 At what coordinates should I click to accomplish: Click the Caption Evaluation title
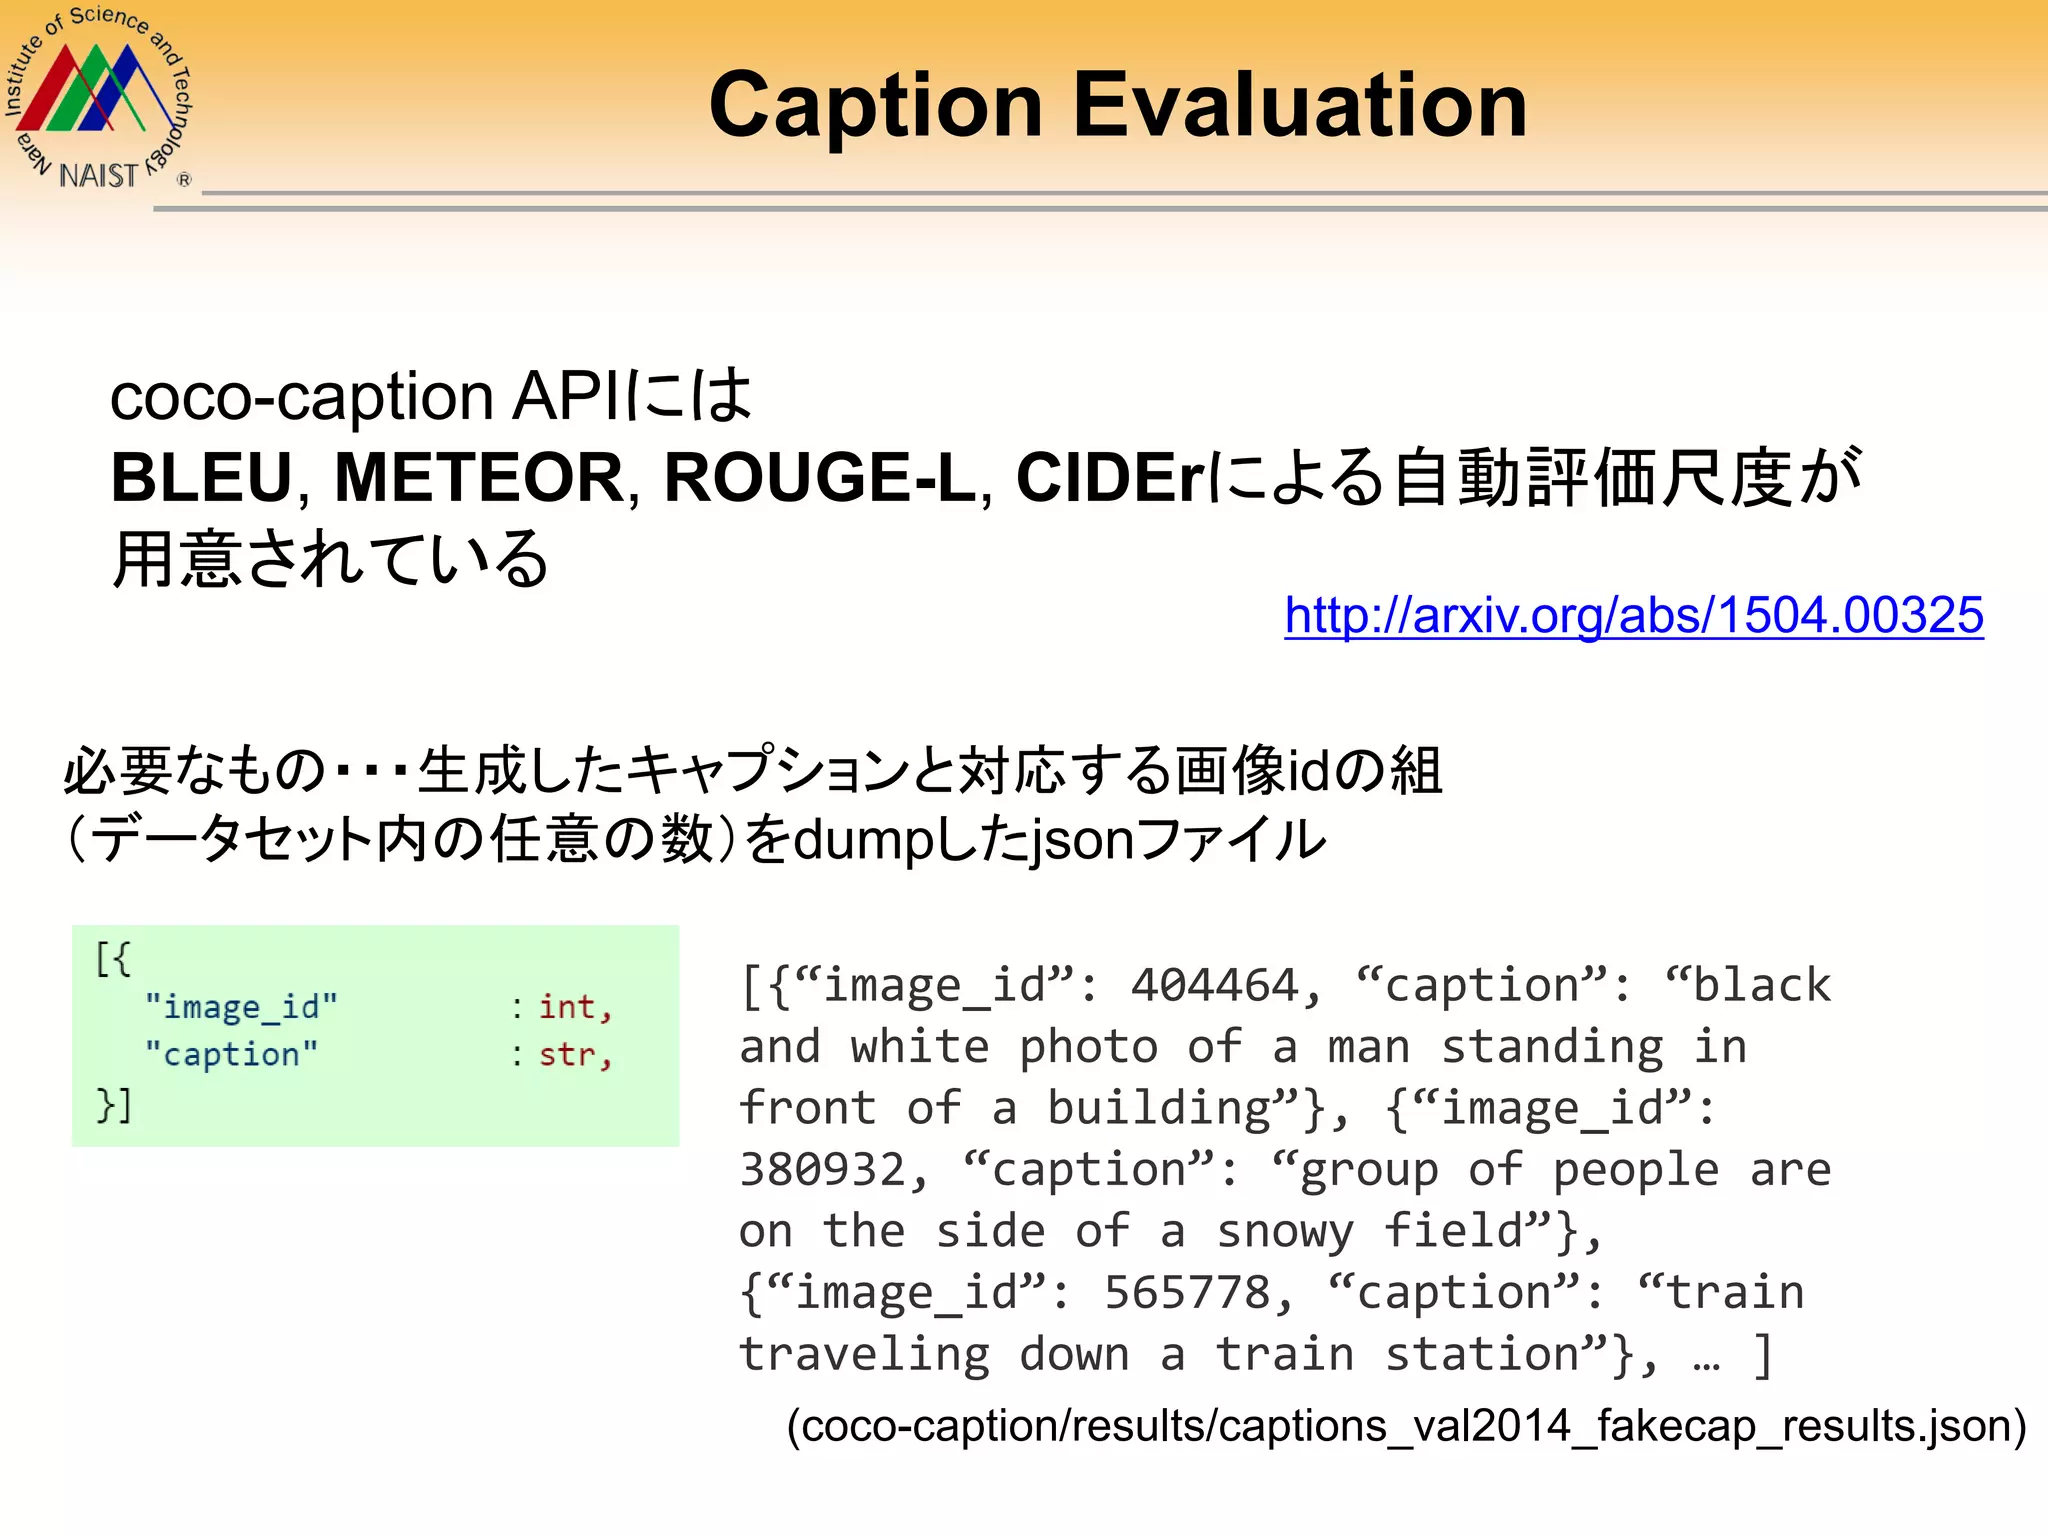(x=1118, y=104)
